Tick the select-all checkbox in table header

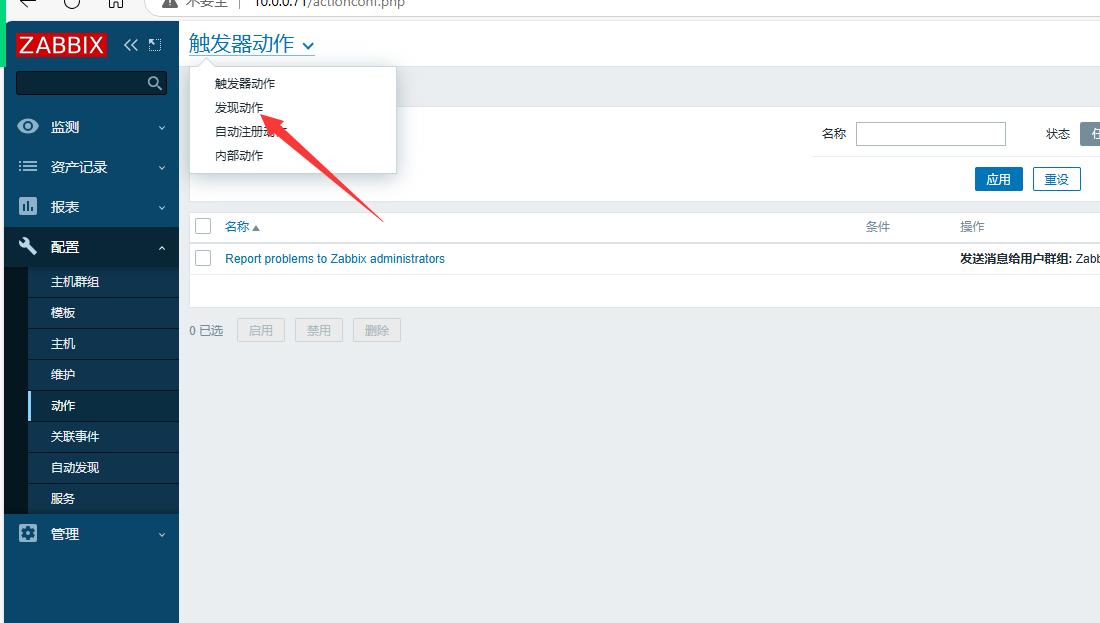[x=203, y=226]
